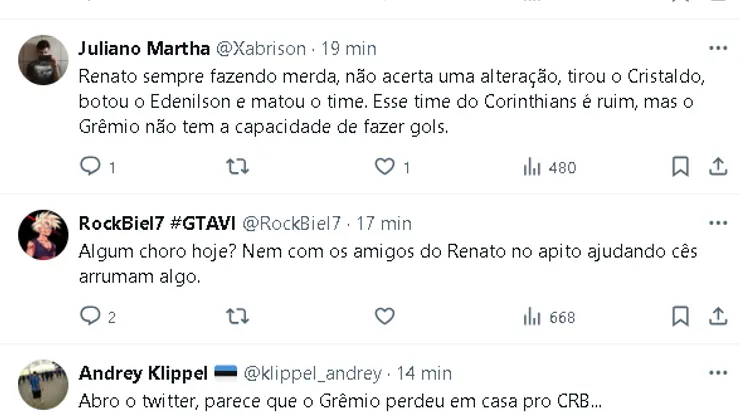Visit the @RockBiel7 handle link
The image size is (740, 416).
[x=292, y=223]
